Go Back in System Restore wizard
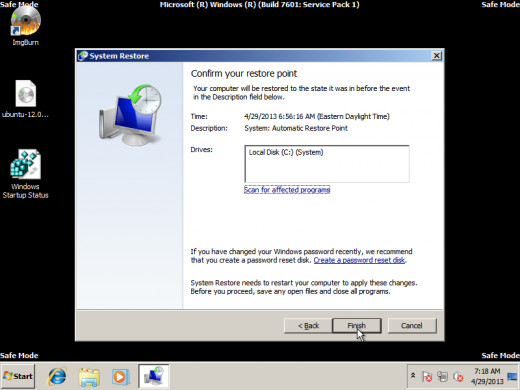Viewport: 520px width, 390px height. 308,326
